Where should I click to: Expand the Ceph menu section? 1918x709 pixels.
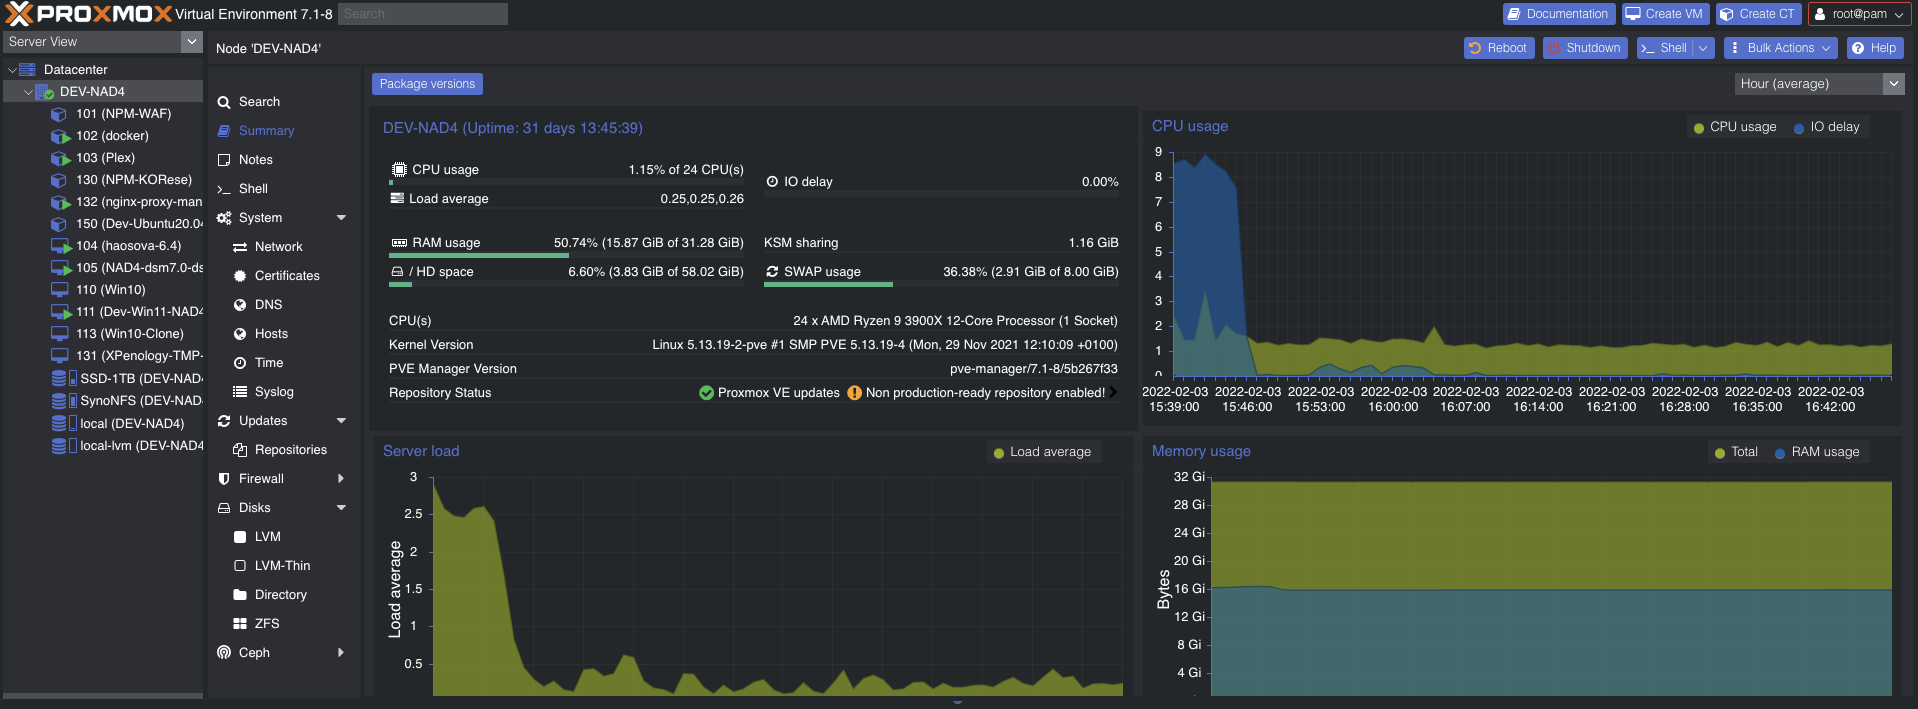(341, 653)
